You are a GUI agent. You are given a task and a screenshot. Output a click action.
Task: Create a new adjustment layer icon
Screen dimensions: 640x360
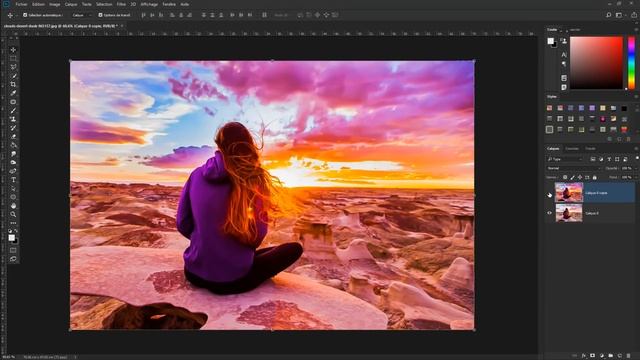coord(602,356)
